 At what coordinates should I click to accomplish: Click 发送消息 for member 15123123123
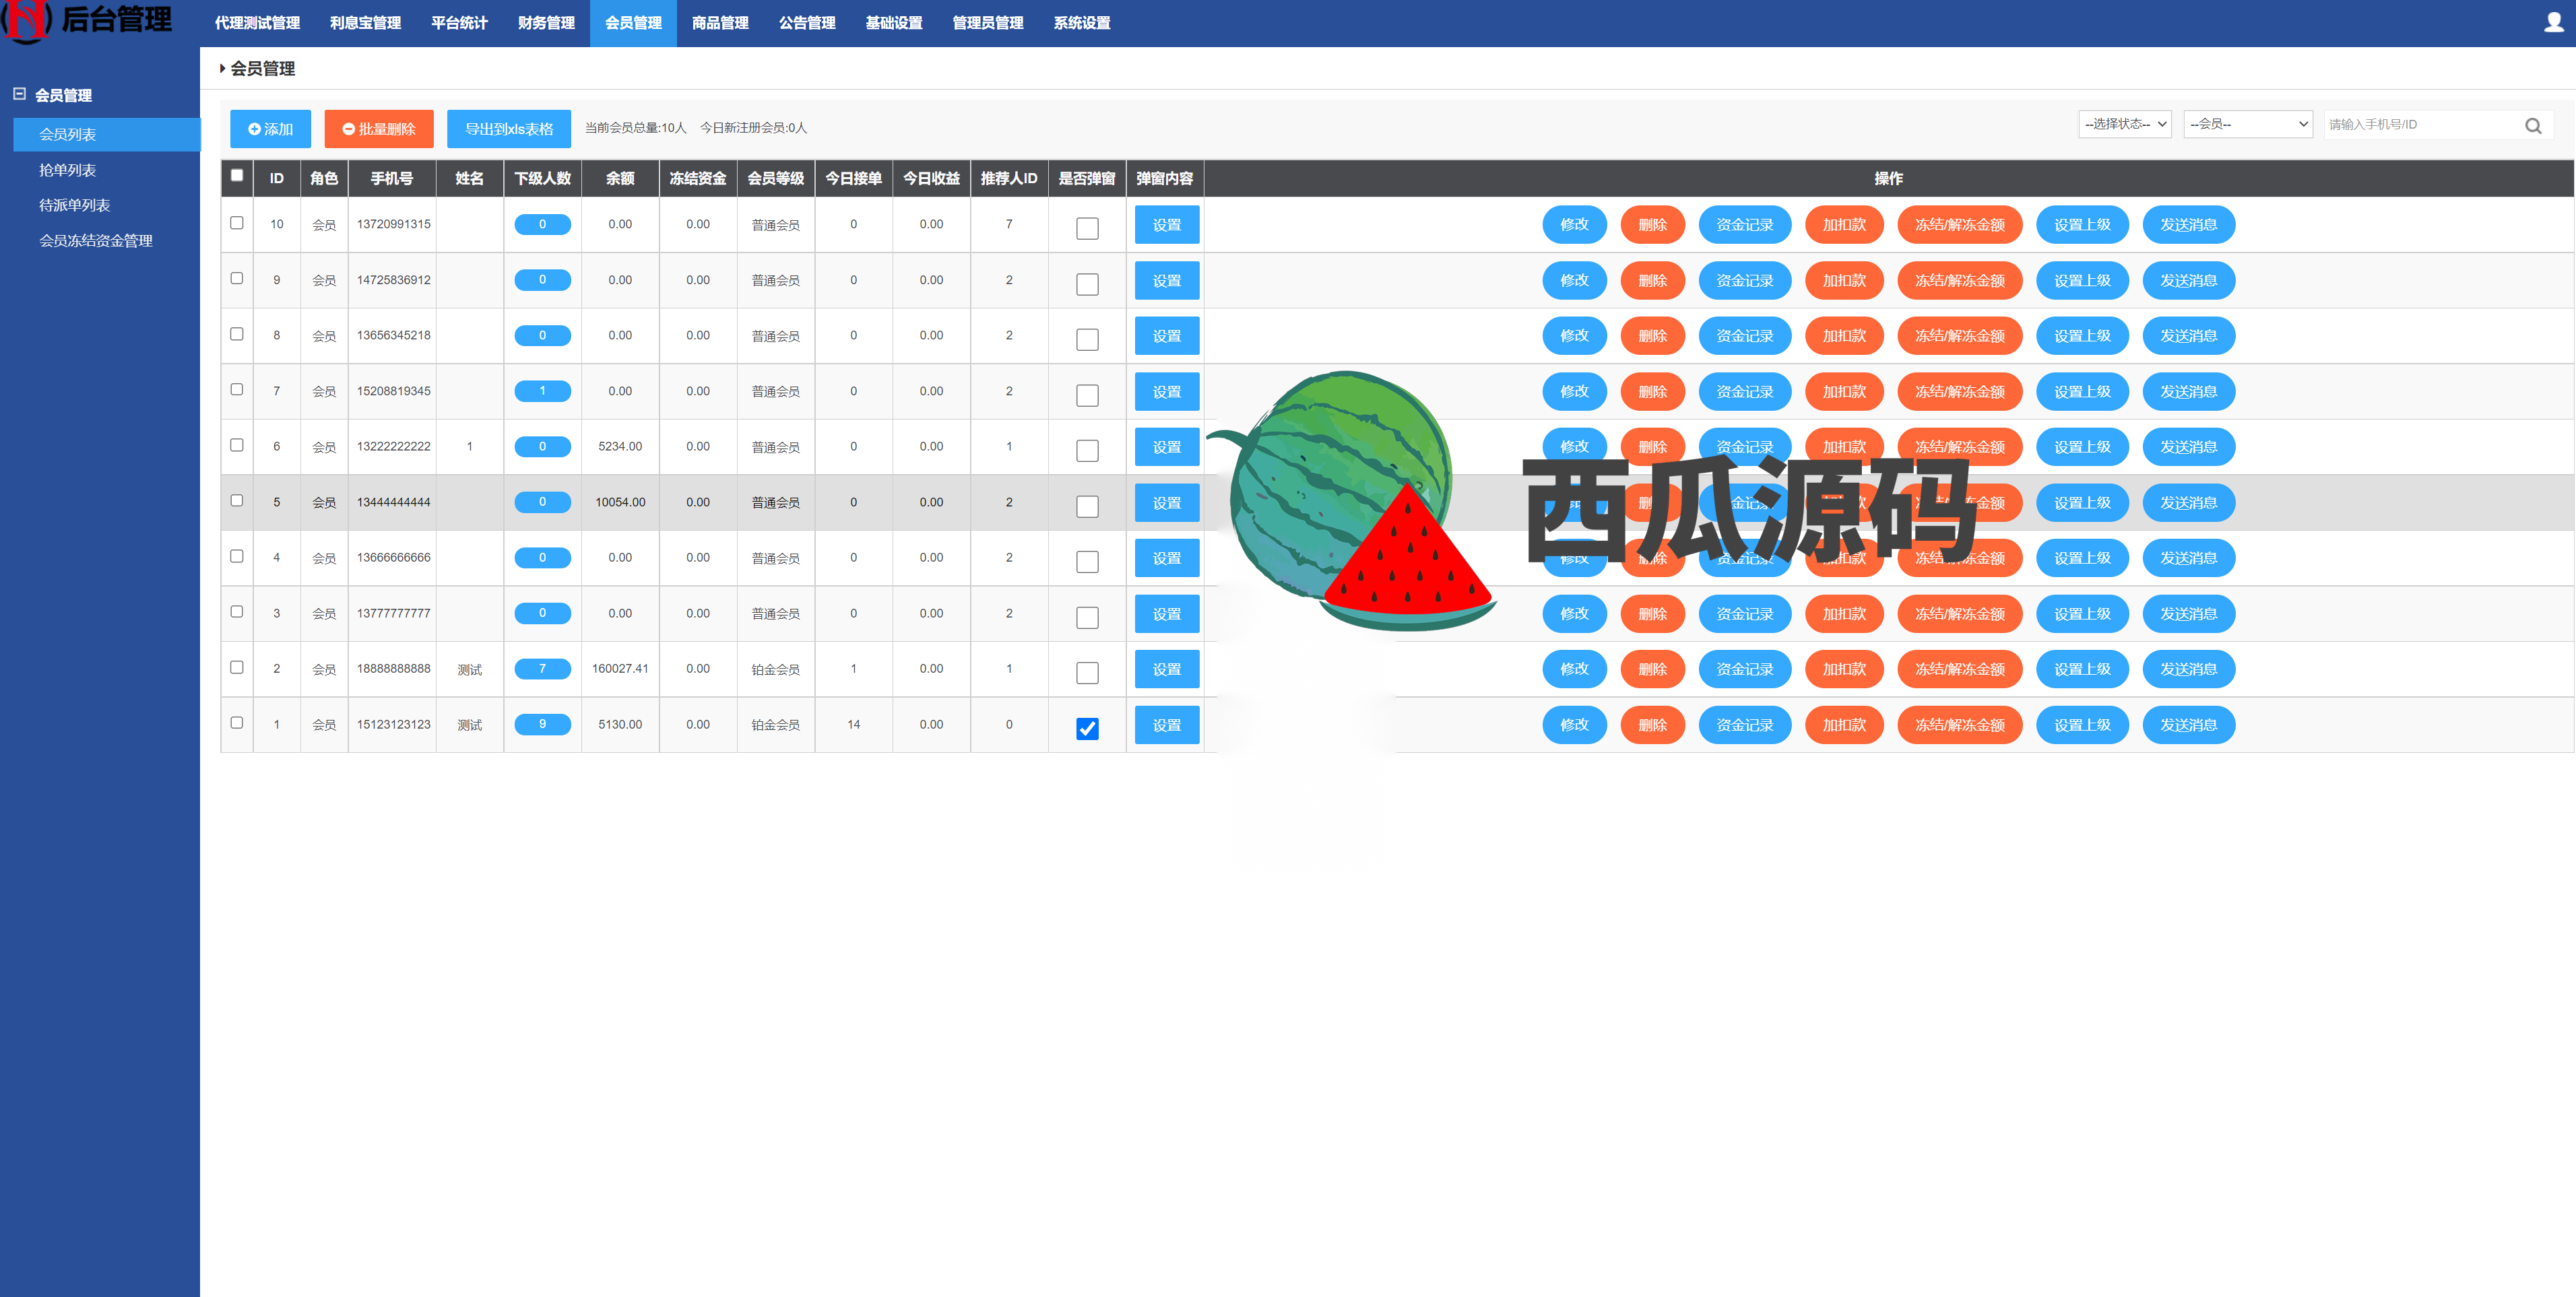pyautogui.click(x=2189, y=725)
